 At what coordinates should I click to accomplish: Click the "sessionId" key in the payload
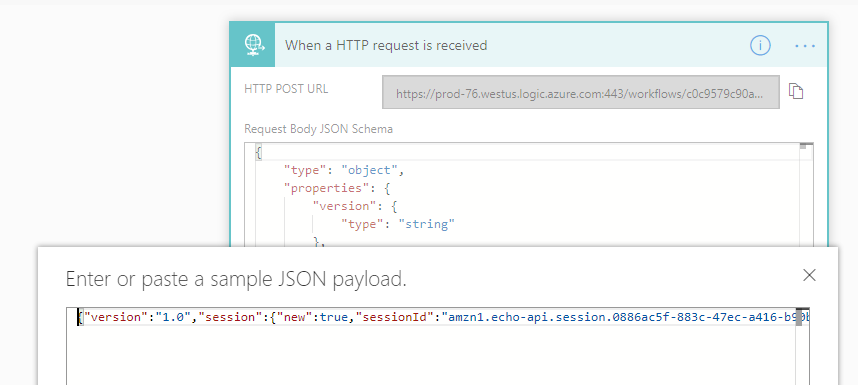pyautogui.click(x=391, y=317)
